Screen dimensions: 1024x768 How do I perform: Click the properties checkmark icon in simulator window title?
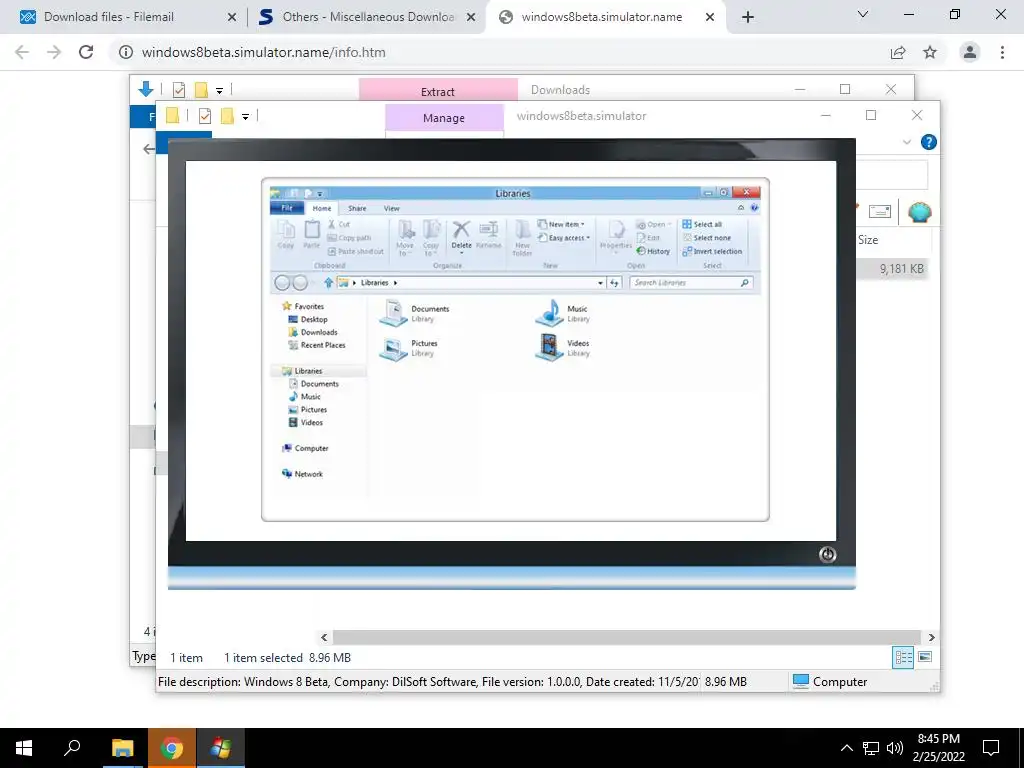point(204,116)
